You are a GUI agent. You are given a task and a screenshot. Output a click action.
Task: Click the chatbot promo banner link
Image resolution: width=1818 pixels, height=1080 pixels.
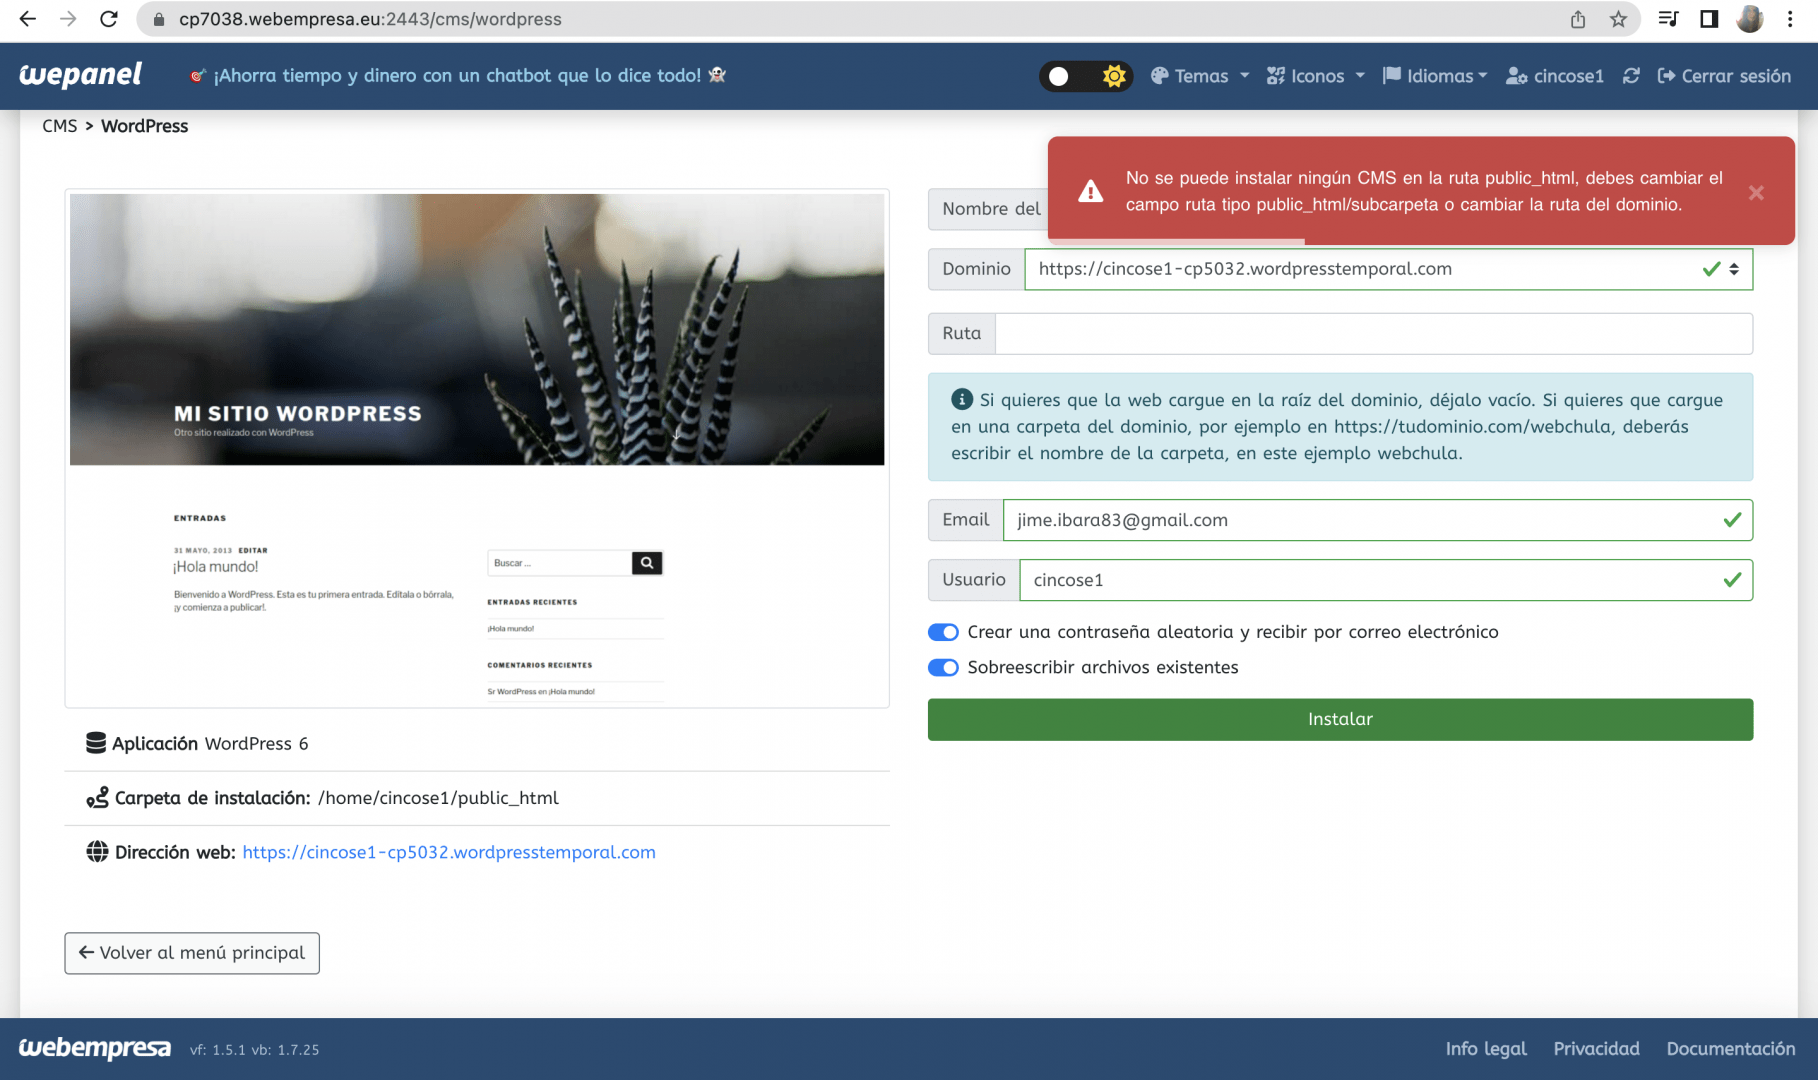(x=458, y=76)
